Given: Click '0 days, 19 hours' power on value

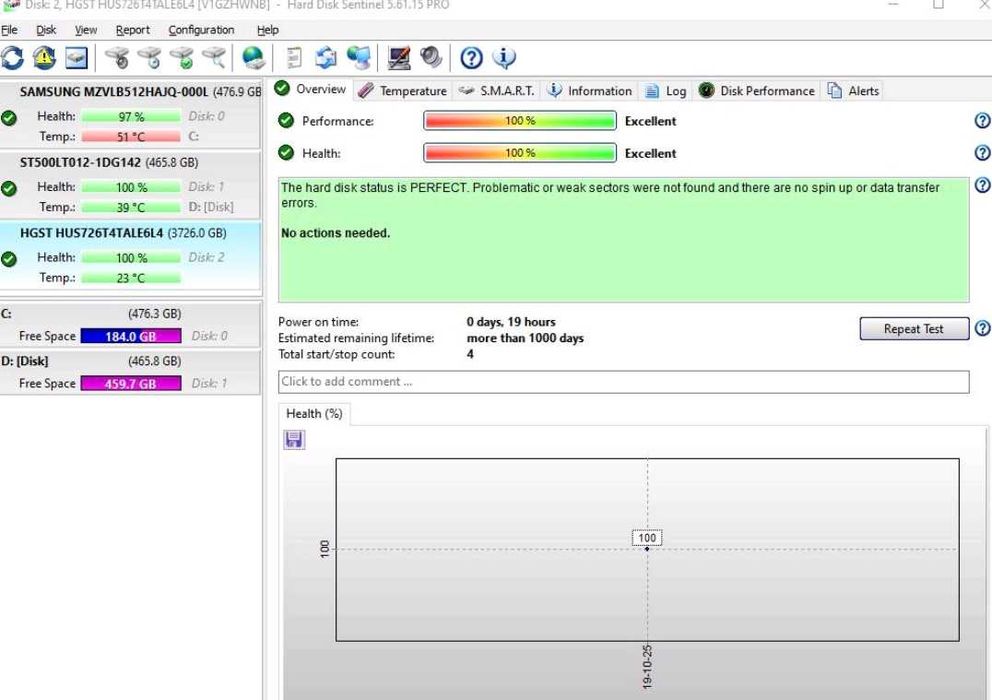Looking at the screenshot, I should click(511, 322).
